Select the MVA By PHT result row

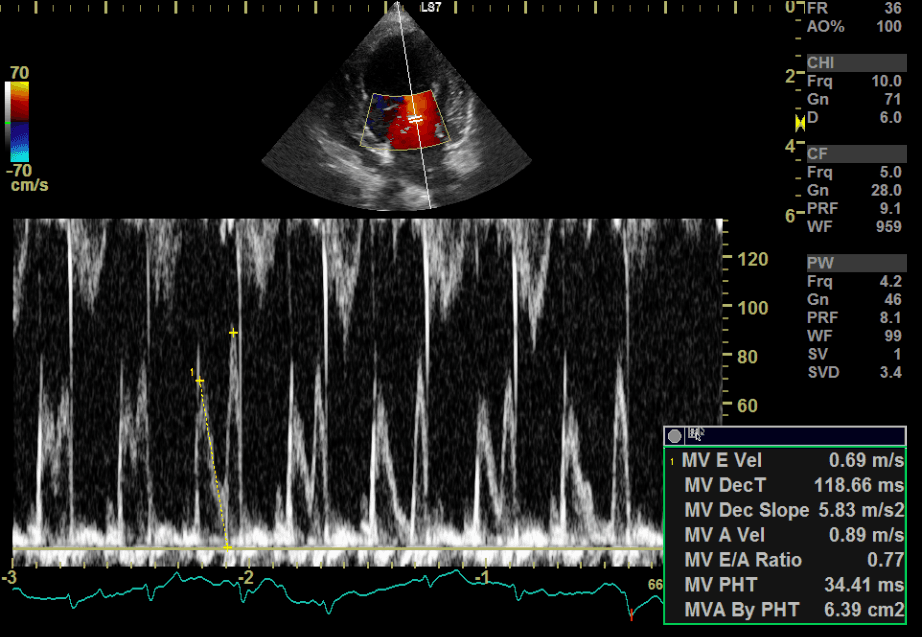point(785,610)
